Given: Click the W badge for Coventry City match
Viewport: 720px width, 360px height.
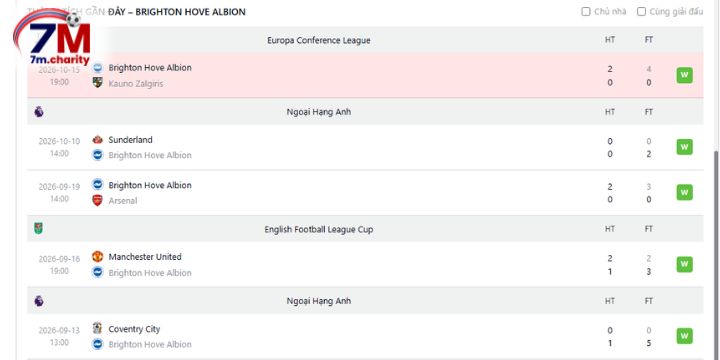Looking at the screenshot, I should pos(684,336).
